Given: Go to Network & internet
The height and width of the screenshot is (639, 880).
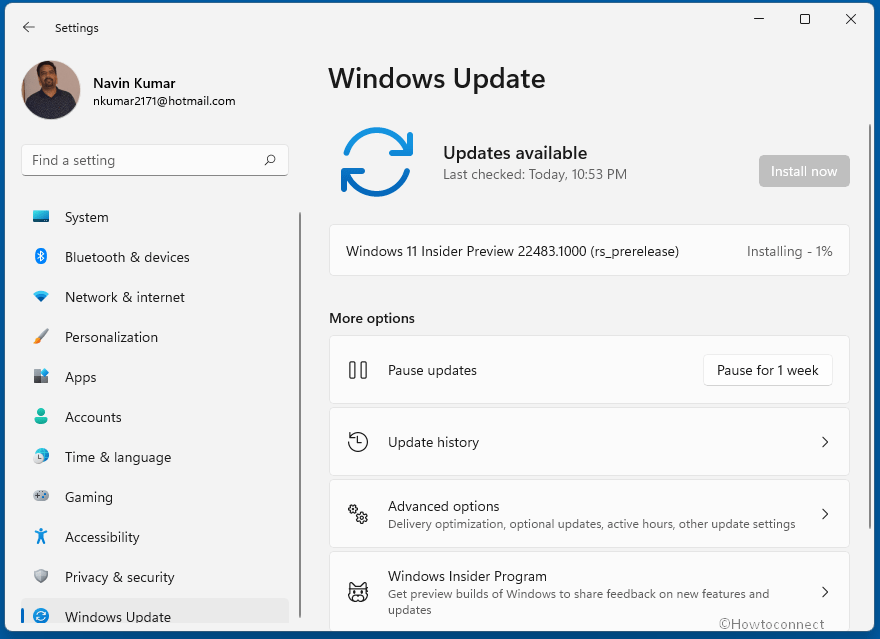Looking at the screenshot, I should pyautogui.click(x=155, y=297).
